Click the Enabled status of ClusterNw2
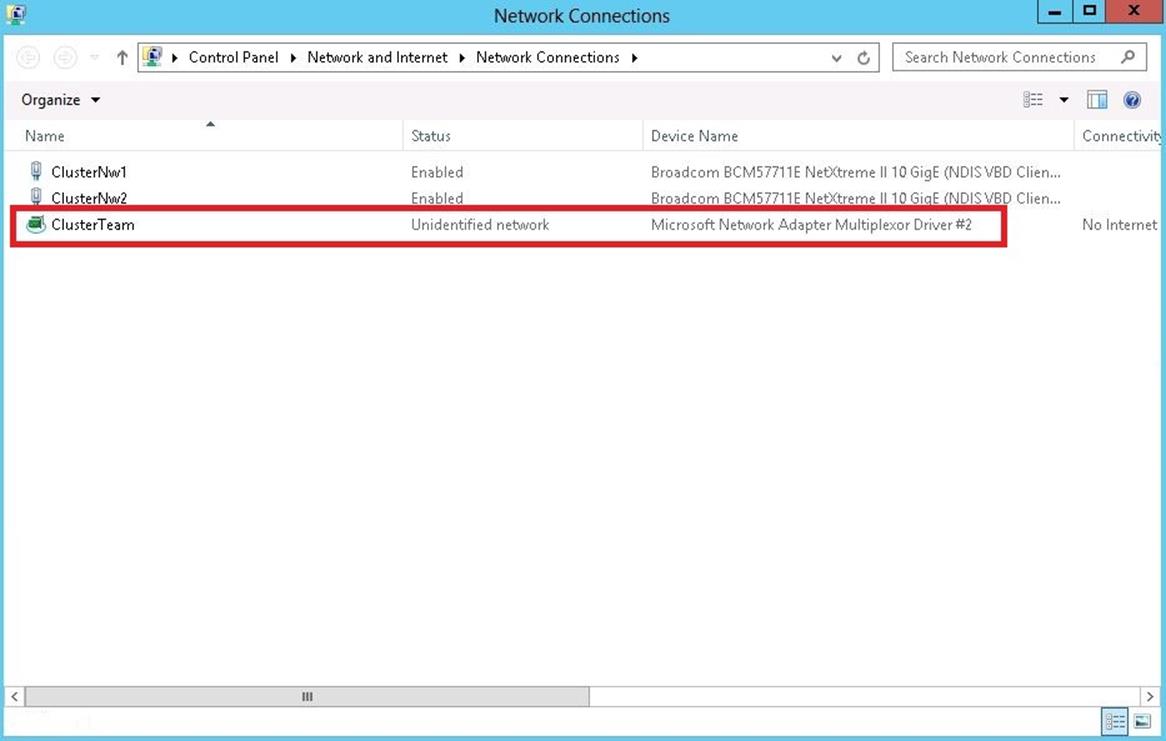 coord(437,199)
